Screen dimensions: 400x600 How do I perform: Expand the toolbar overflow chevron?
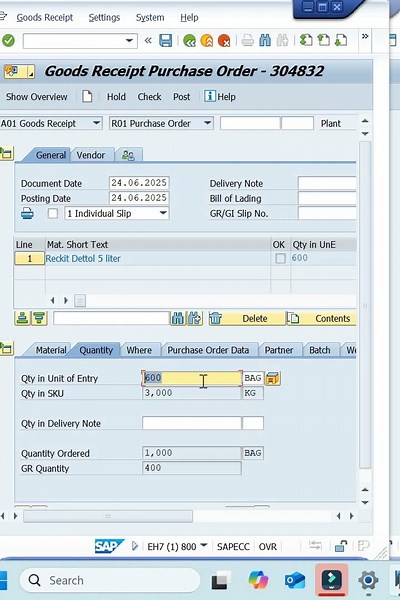point(365,36)
